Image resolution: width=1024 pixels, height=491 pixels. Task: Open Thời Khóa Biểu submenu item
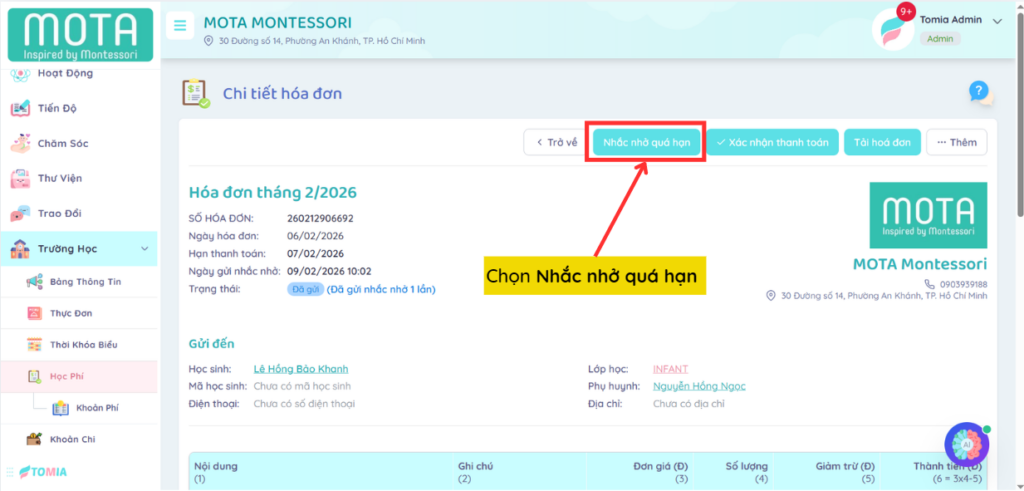coord(83,345)
